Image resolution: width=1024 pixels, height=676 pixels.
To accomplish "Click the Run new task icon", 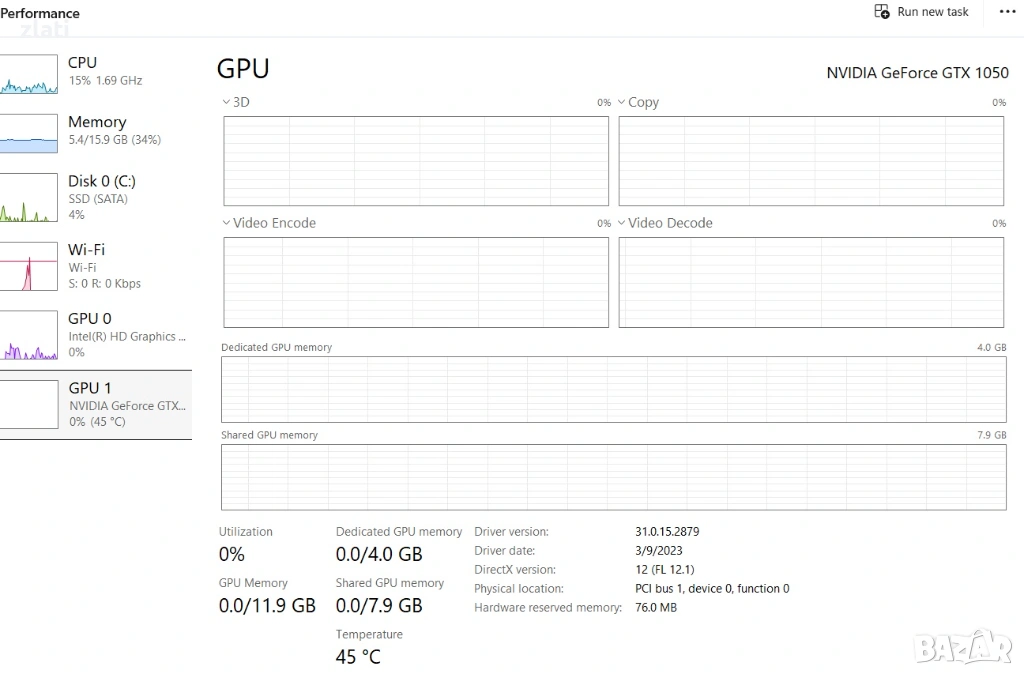I will click(x=882, y=12).
